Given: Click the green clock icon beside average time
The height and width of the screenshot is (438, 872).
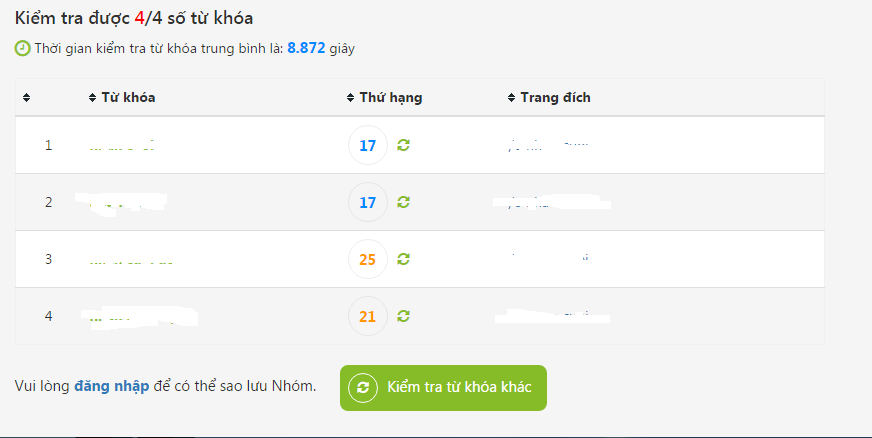Looking at the screenshot, I should (x=22, y=48).
